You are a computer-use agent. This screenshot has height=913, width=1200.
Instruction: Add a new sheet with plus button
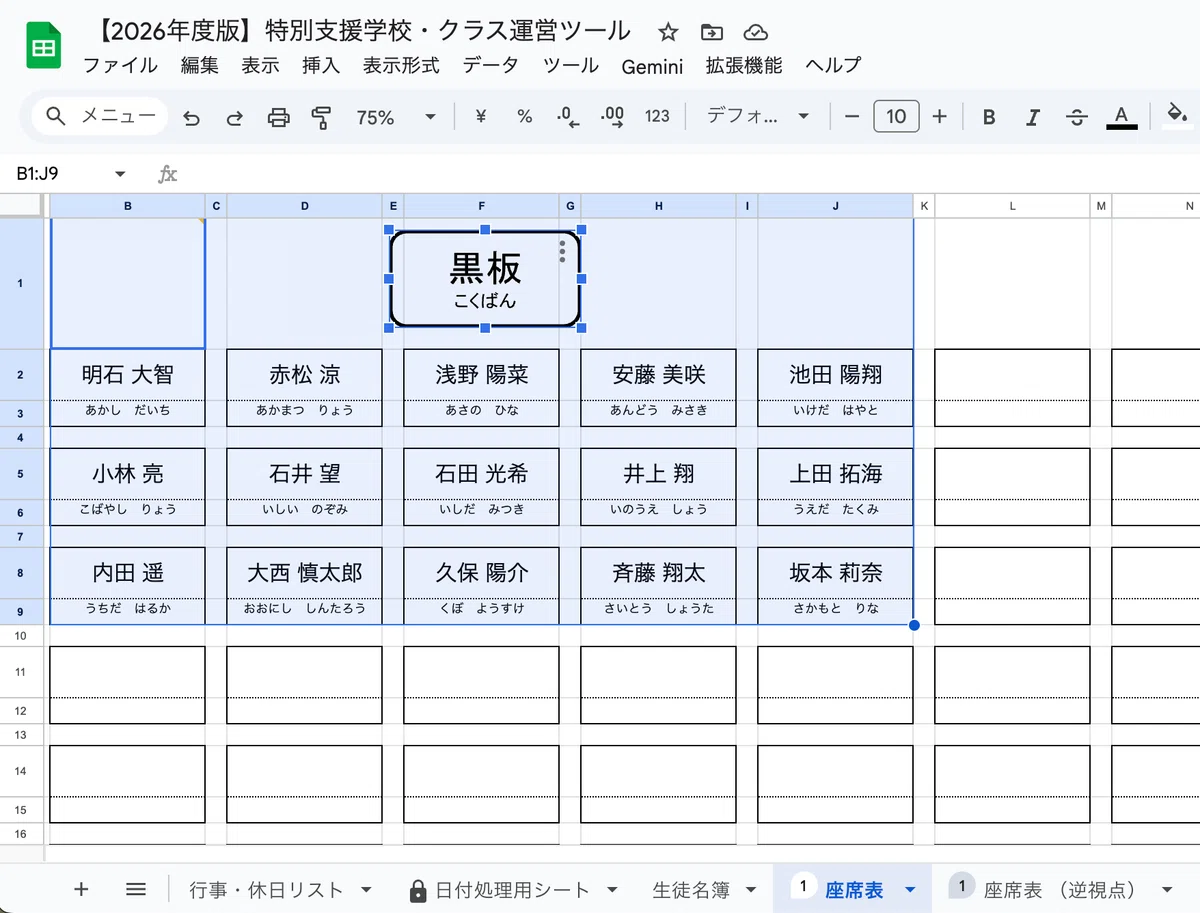82,889
